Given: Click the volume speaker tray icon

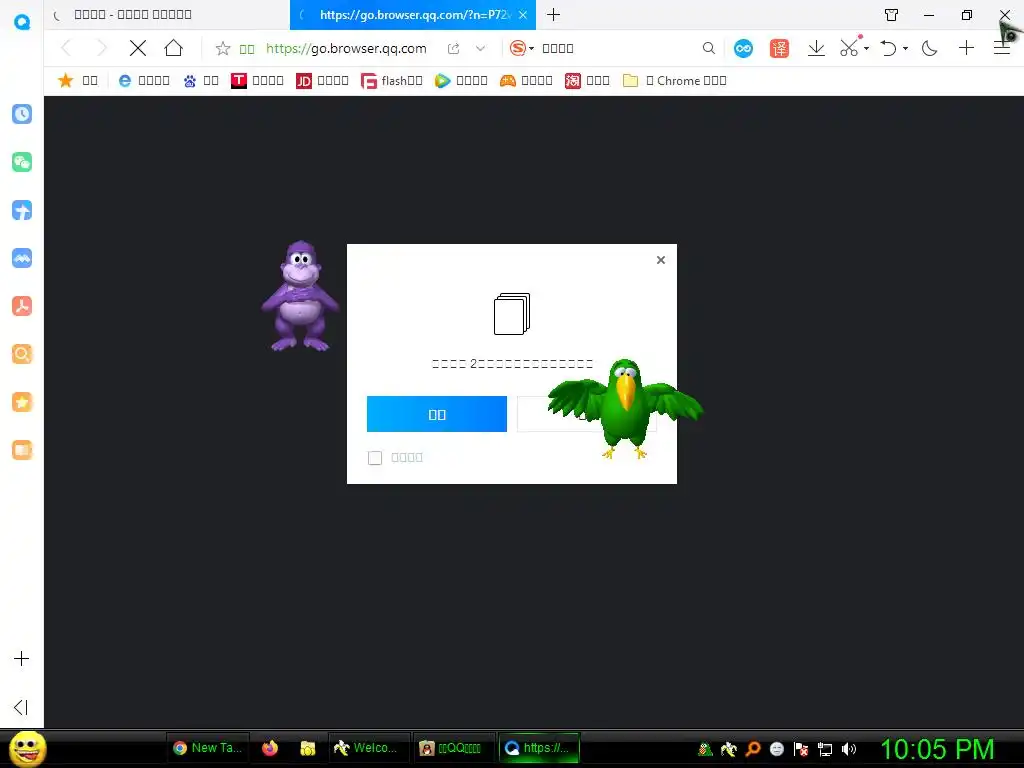Looking at the screenshot, I should click(848, 749).
